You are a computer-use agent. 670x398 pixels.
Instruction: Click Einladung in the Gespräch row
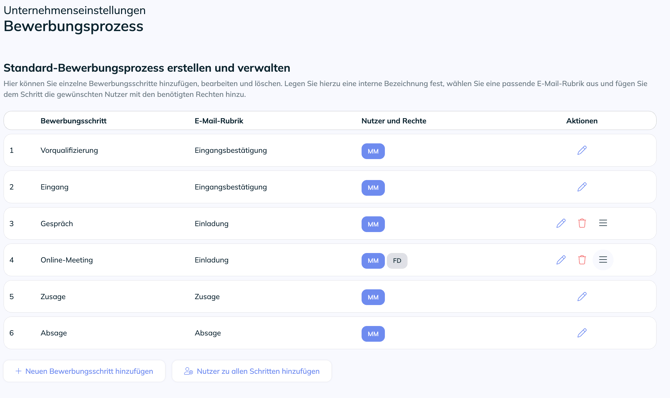pyautogui.click(x=212, y=224)
